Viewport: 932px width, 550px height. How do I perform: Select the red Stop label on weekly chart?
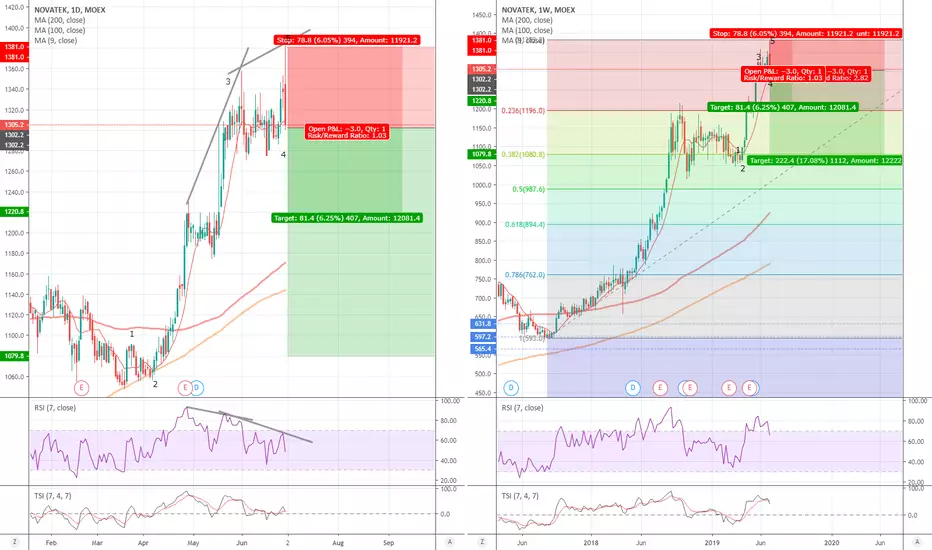pyautogui.click(x=805, y=34)
